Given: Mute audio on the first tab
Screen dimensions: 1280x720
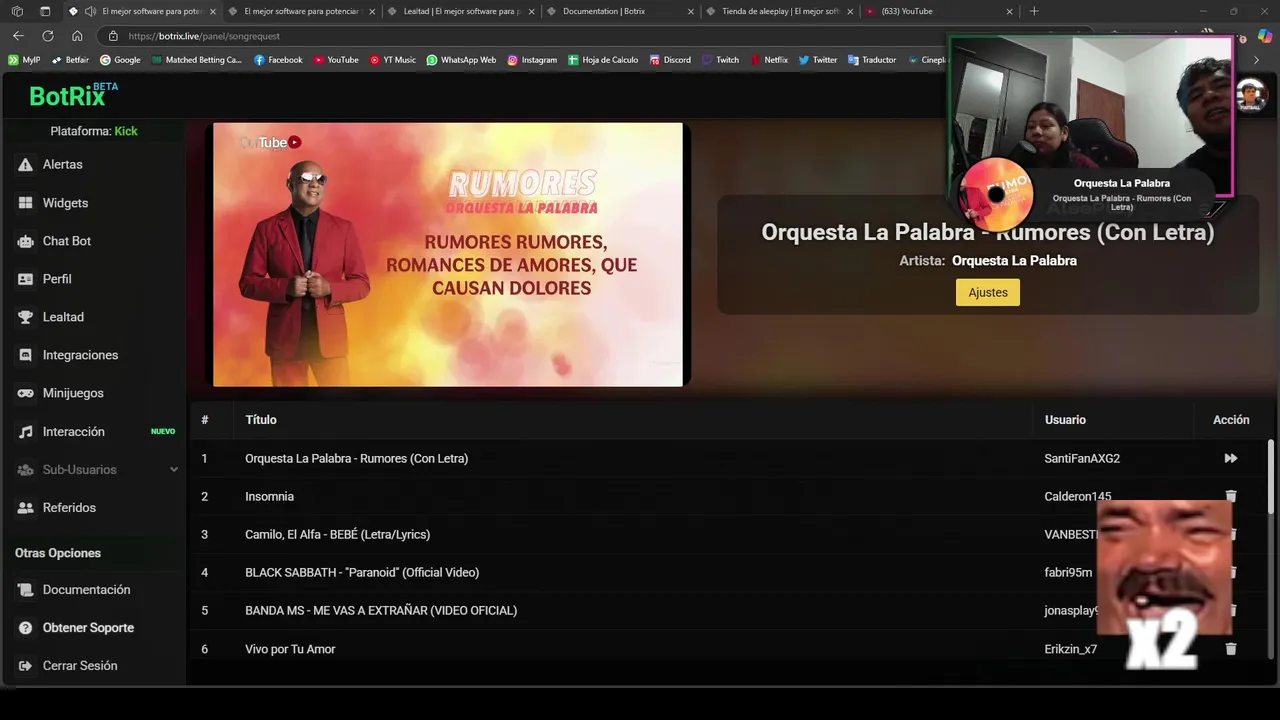Looking at the screenshot, I should point(91,11).
